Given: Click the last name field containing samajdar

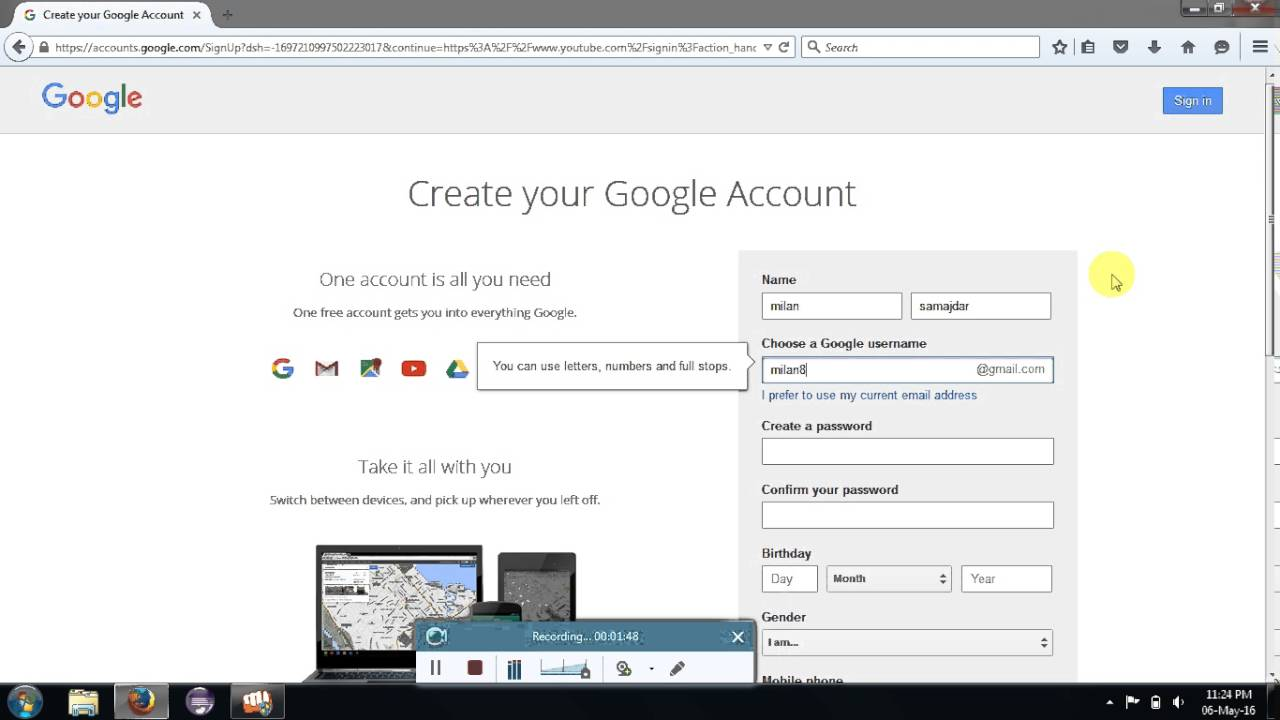Looking at the screenshot, I should (980, 306).
